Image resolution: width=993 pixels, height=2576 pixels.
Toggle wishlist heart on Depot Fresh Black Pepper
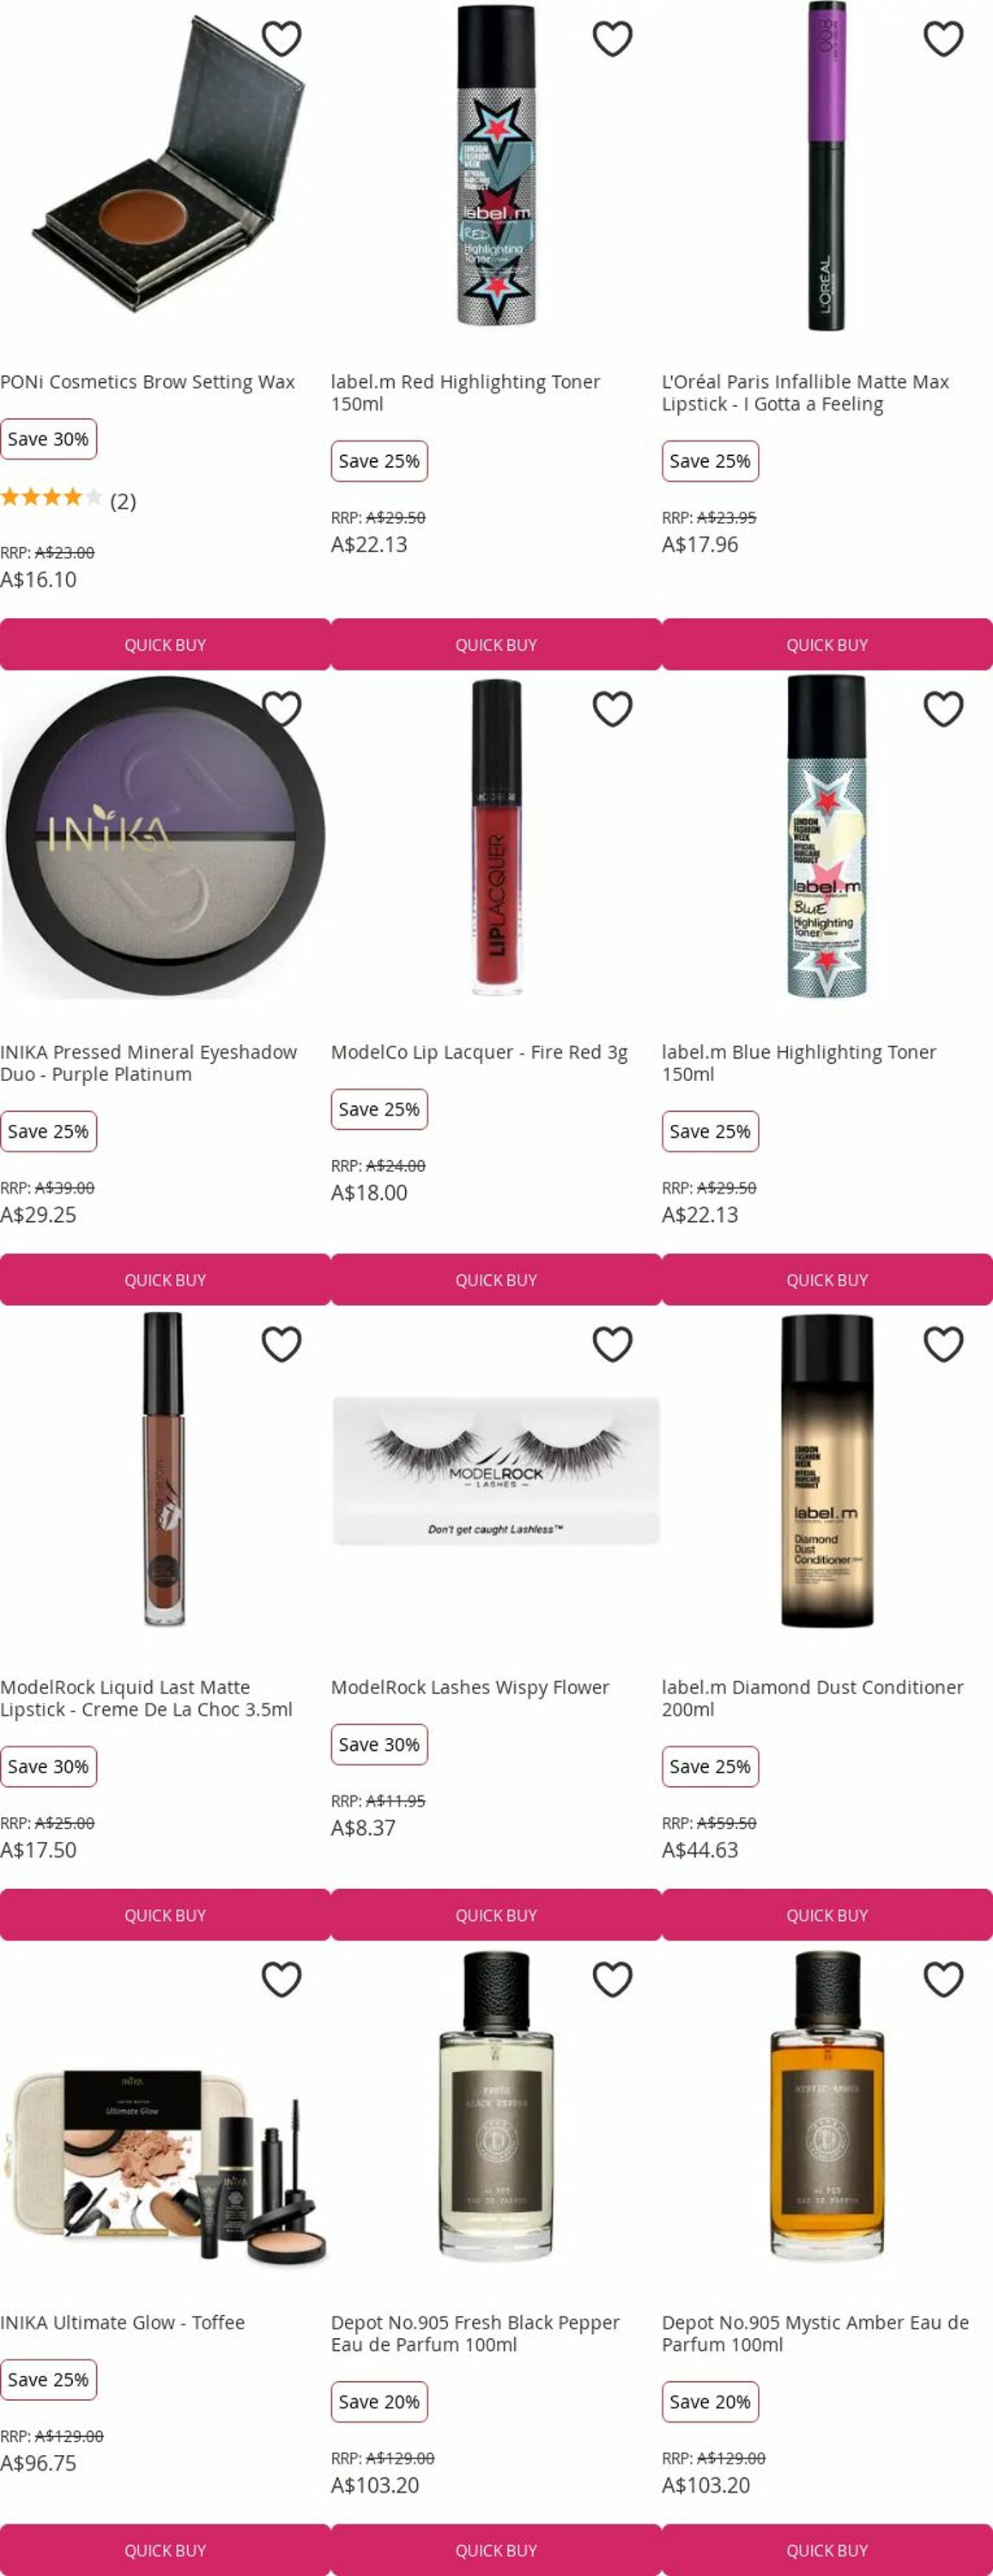tap(612, 1979)
